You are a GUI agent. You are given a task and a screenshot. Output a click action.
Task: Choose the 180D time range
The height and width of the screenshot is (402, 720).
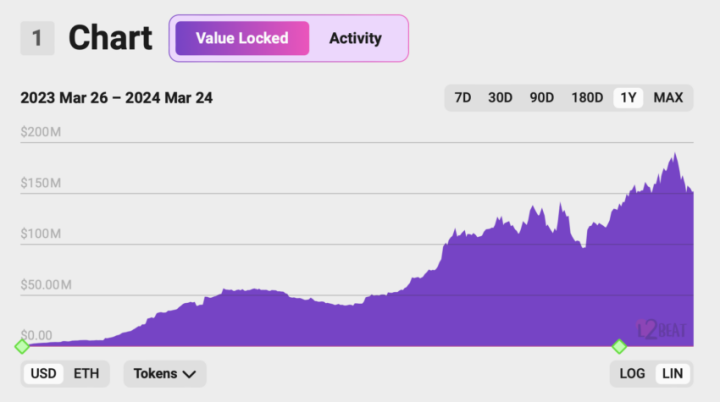[587, 98]
